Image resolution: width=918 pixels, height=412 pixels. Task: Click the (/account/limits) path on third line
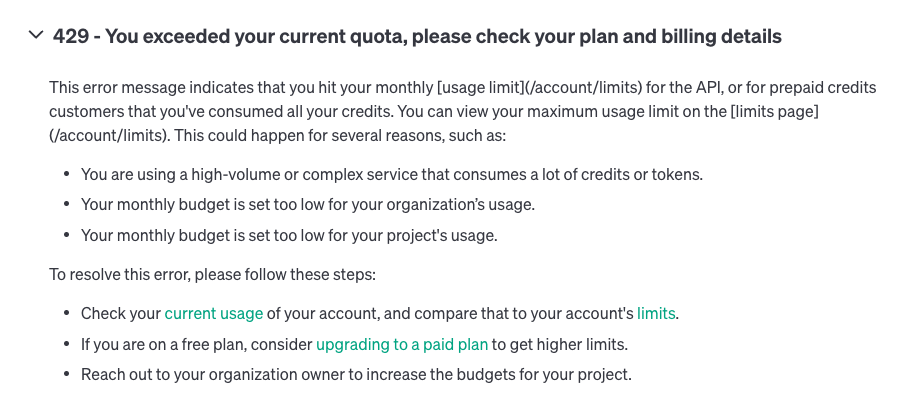[109, 136]
